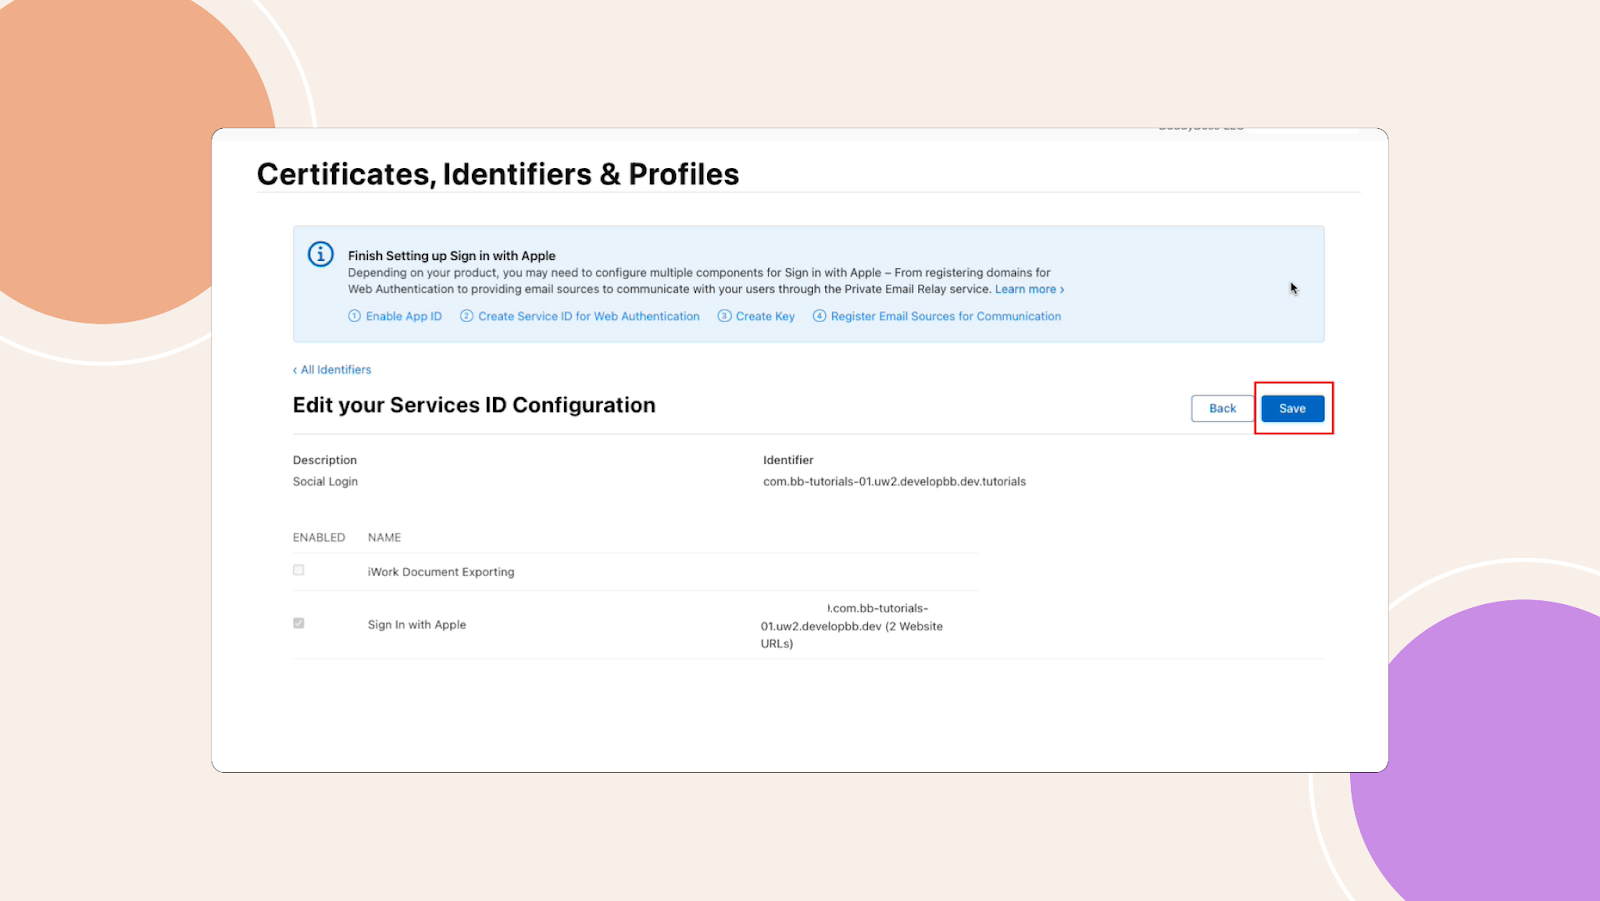Click the Save button
This screenshot has width=1600, height=901.
(1292, 408)
